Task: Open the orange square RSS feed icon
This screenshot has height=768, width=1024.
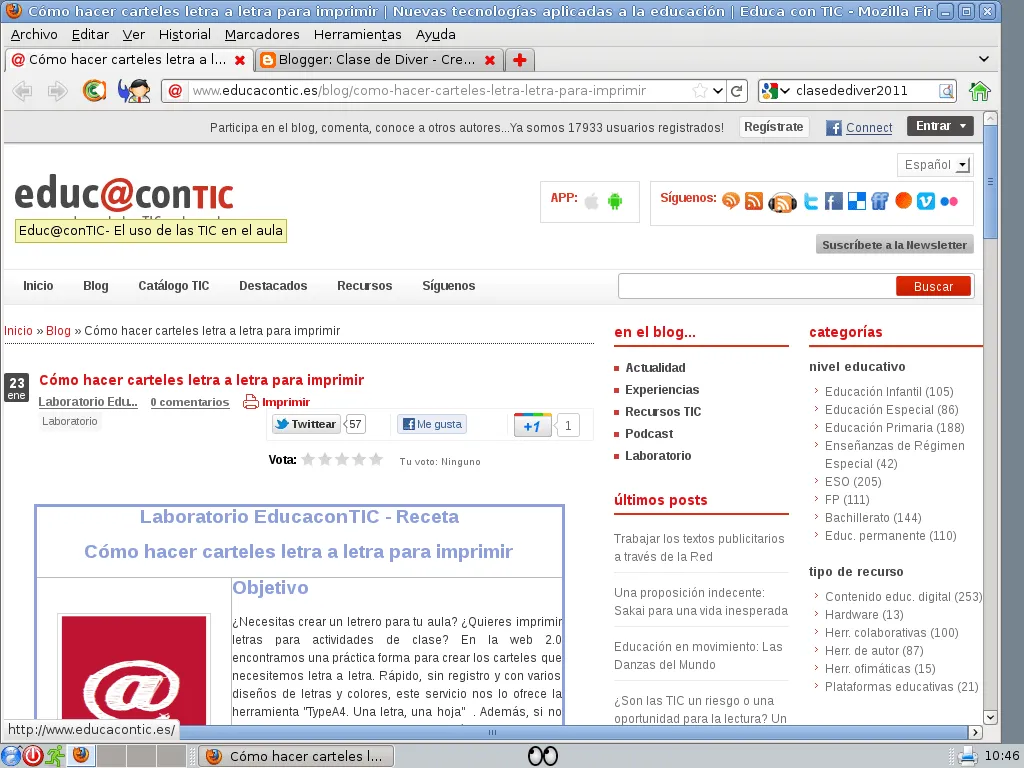Action: (x=754, y=201)
